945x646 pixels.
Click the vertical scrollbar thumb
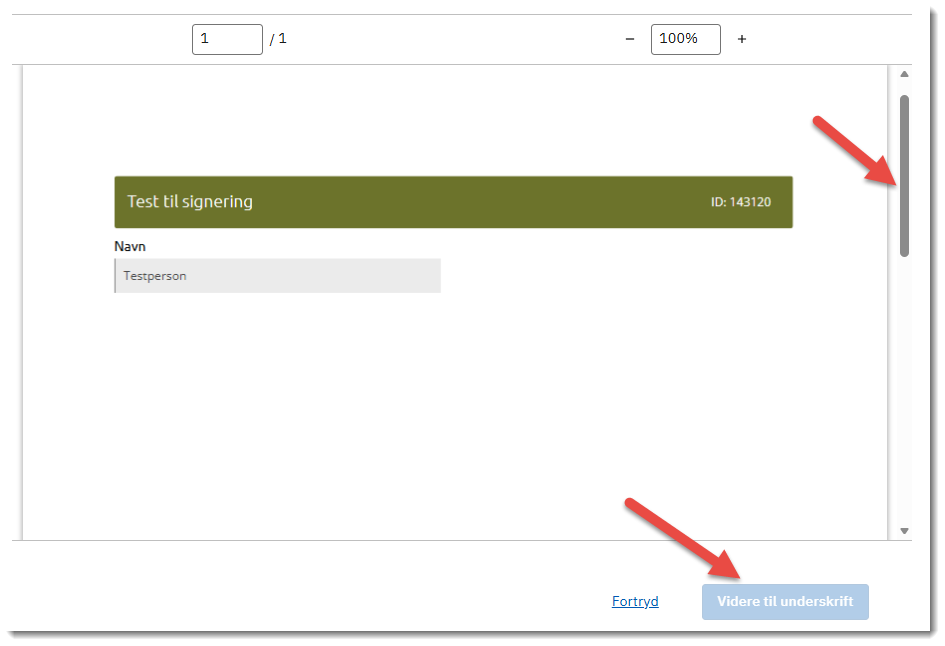(904, 175)
